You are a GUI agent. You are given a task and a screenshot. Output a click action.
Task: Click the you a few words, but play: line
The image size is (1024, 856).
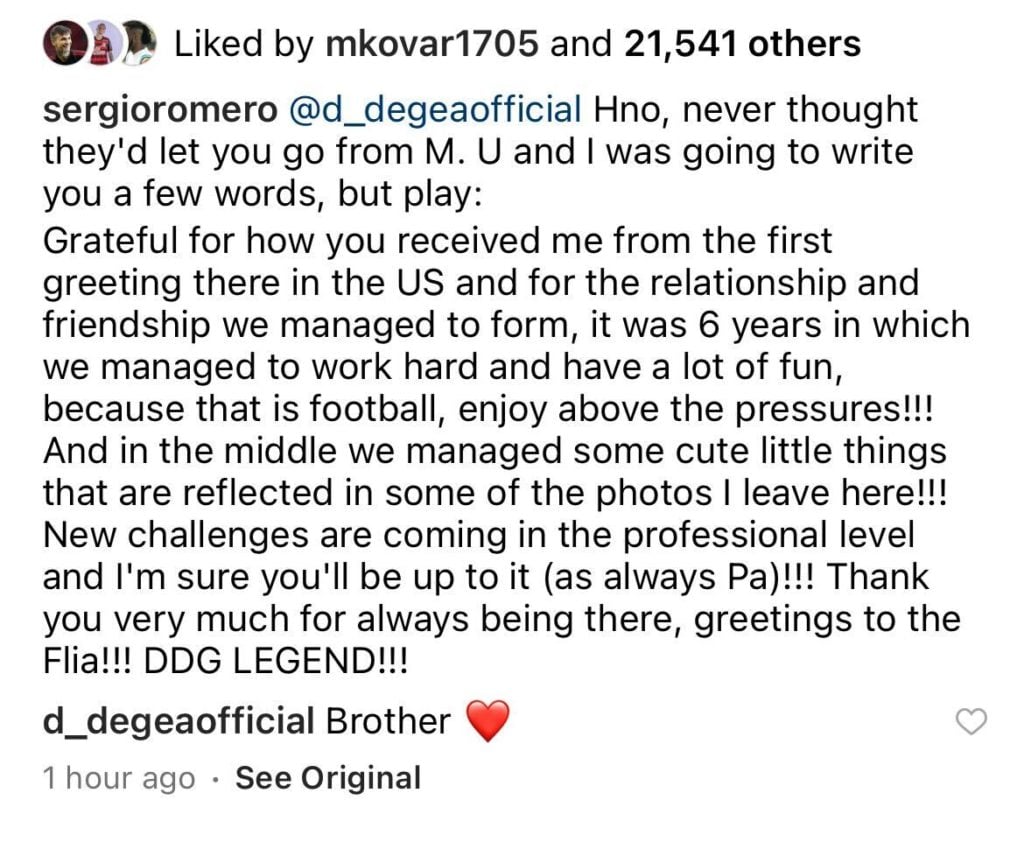pyautogui.click(x=263, y=195)
